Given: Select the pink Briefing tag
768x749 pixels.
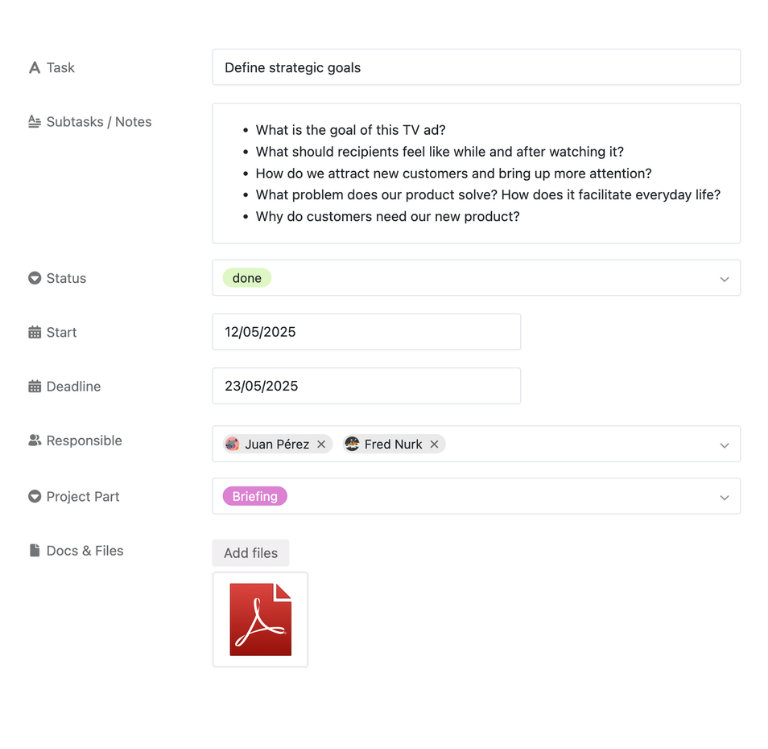Looking at the screenshot, I should (255, 496).
